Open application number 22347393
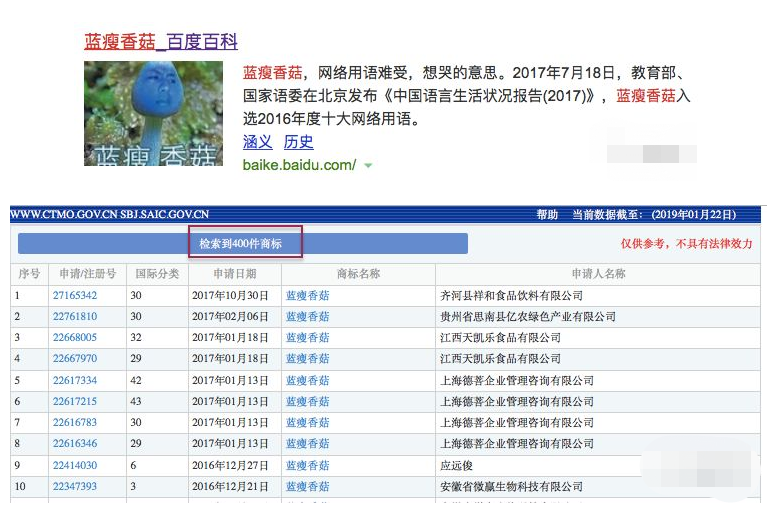The image size is (768, 505). coord(75,486)
